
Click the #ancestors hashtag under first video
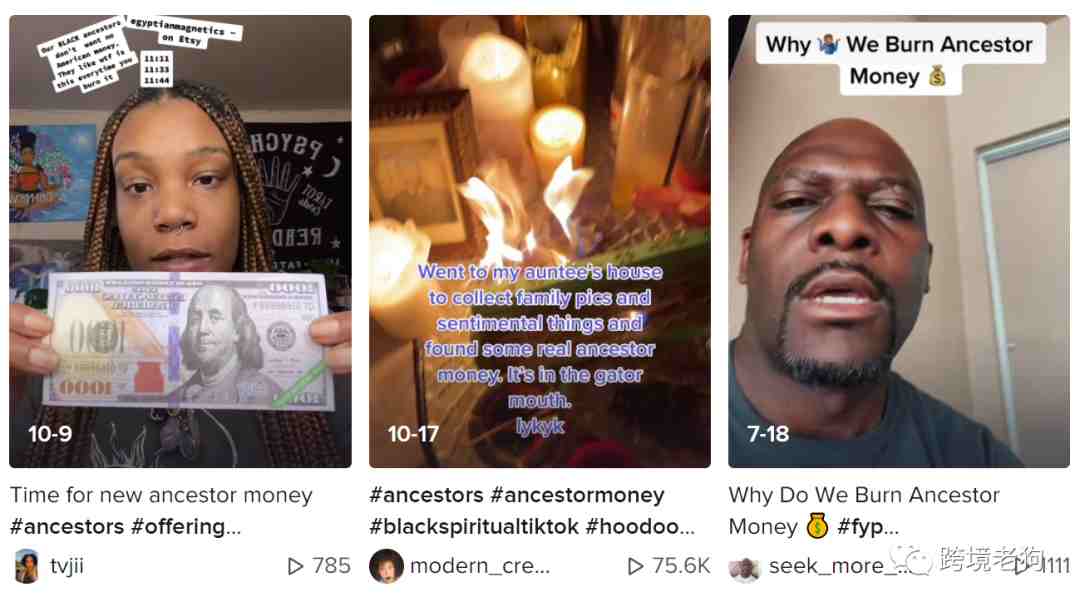coord(68,527)
